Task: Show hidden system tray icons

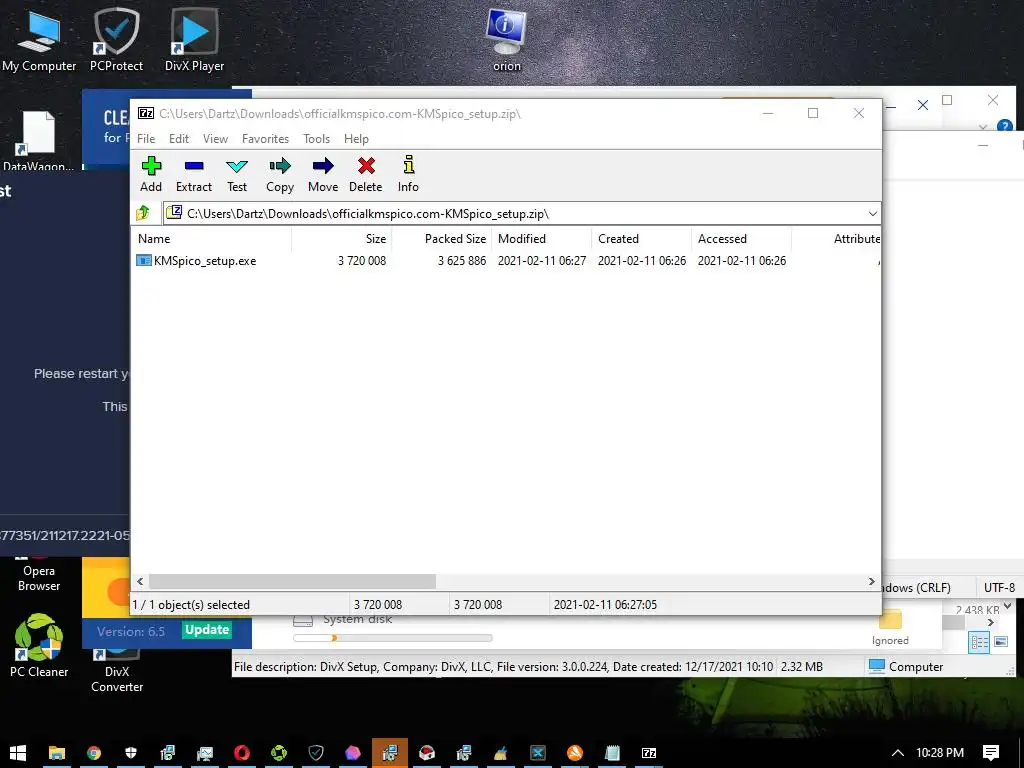Action: pyautogui.click(x=898, y=753)
